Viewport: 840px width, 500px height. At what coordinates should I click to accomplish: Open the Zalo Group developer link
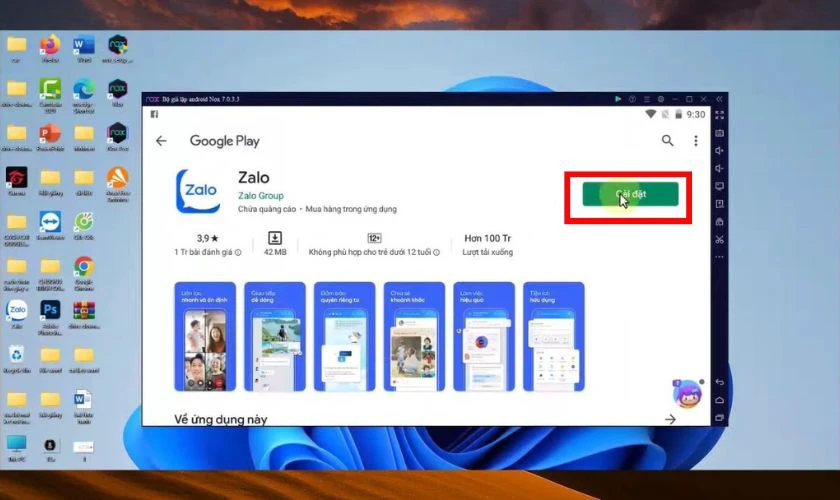[261, 196]
